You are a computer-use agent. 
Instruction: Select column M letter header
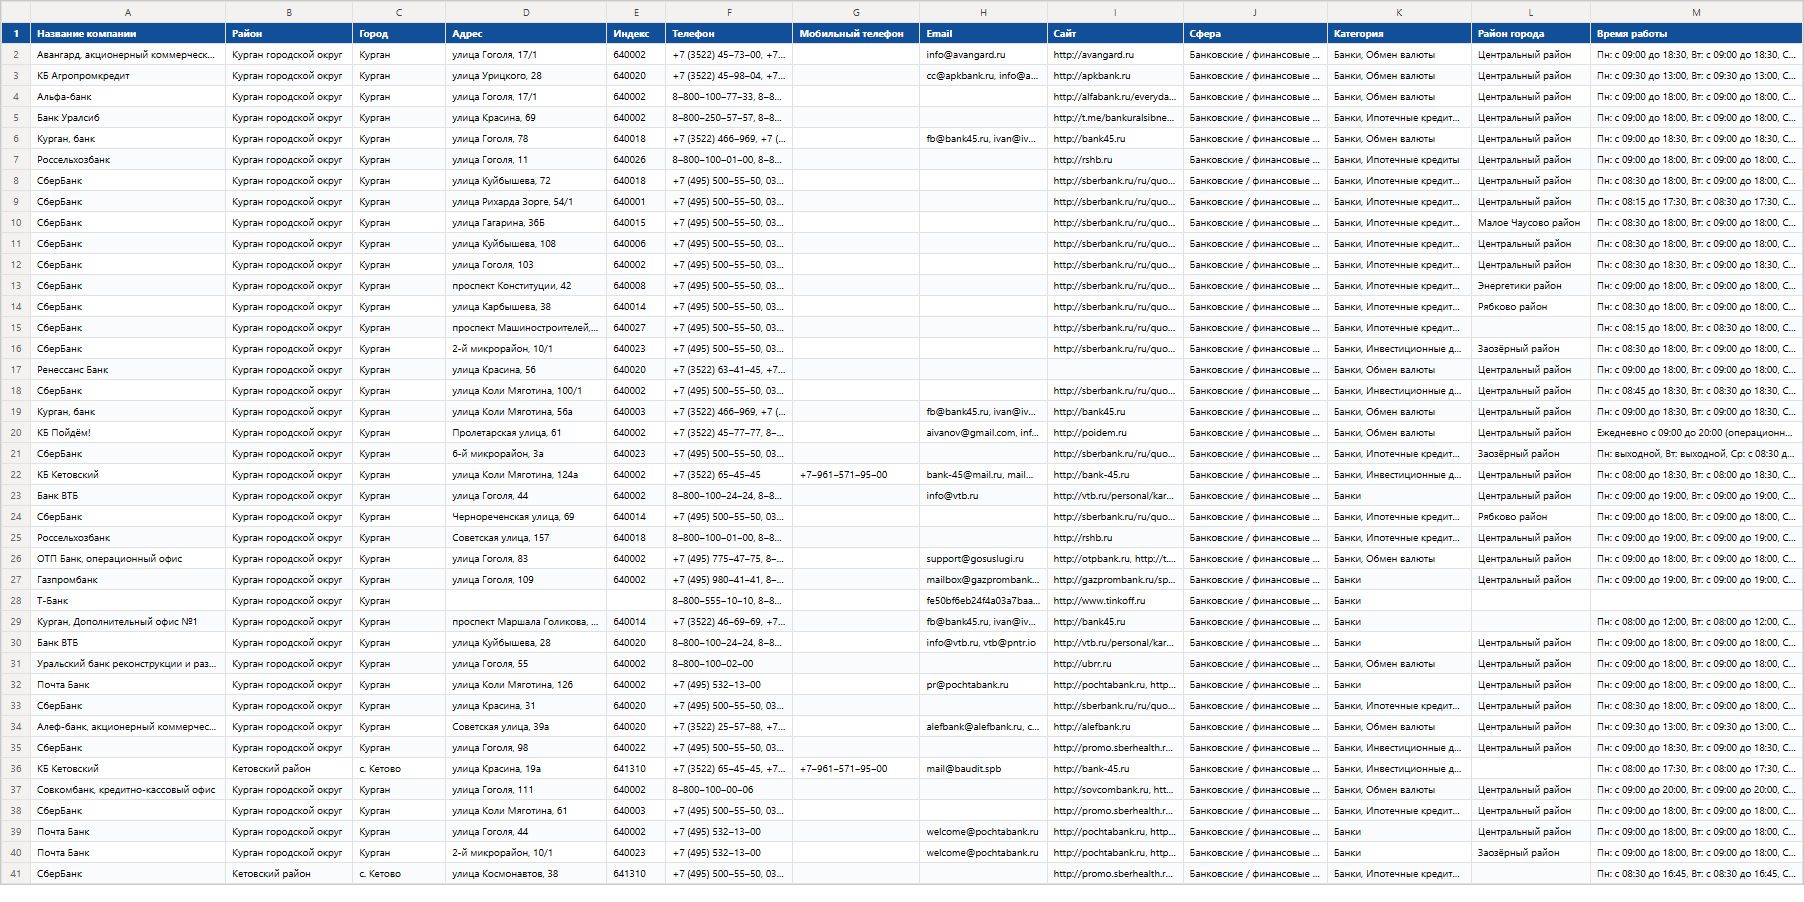tap(1696, 12)
